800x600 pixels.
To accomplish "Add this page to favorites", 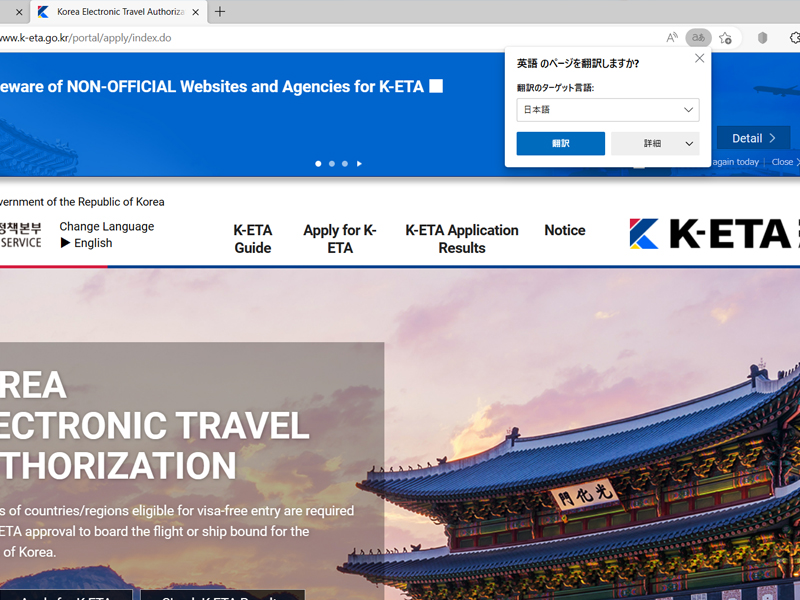I will [725, 38].
